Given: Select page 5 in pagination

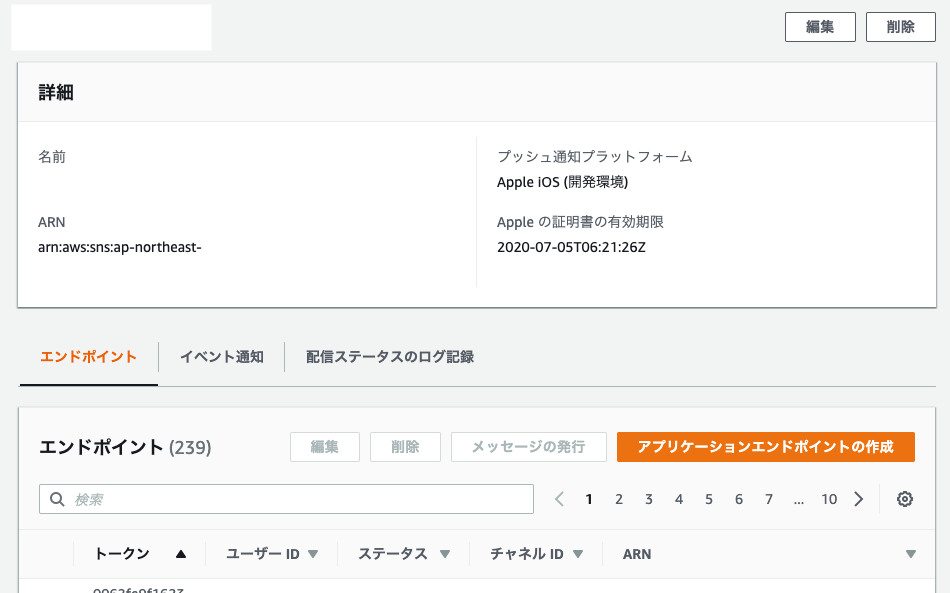Looking at the screenshot, I should coord(709,499).
